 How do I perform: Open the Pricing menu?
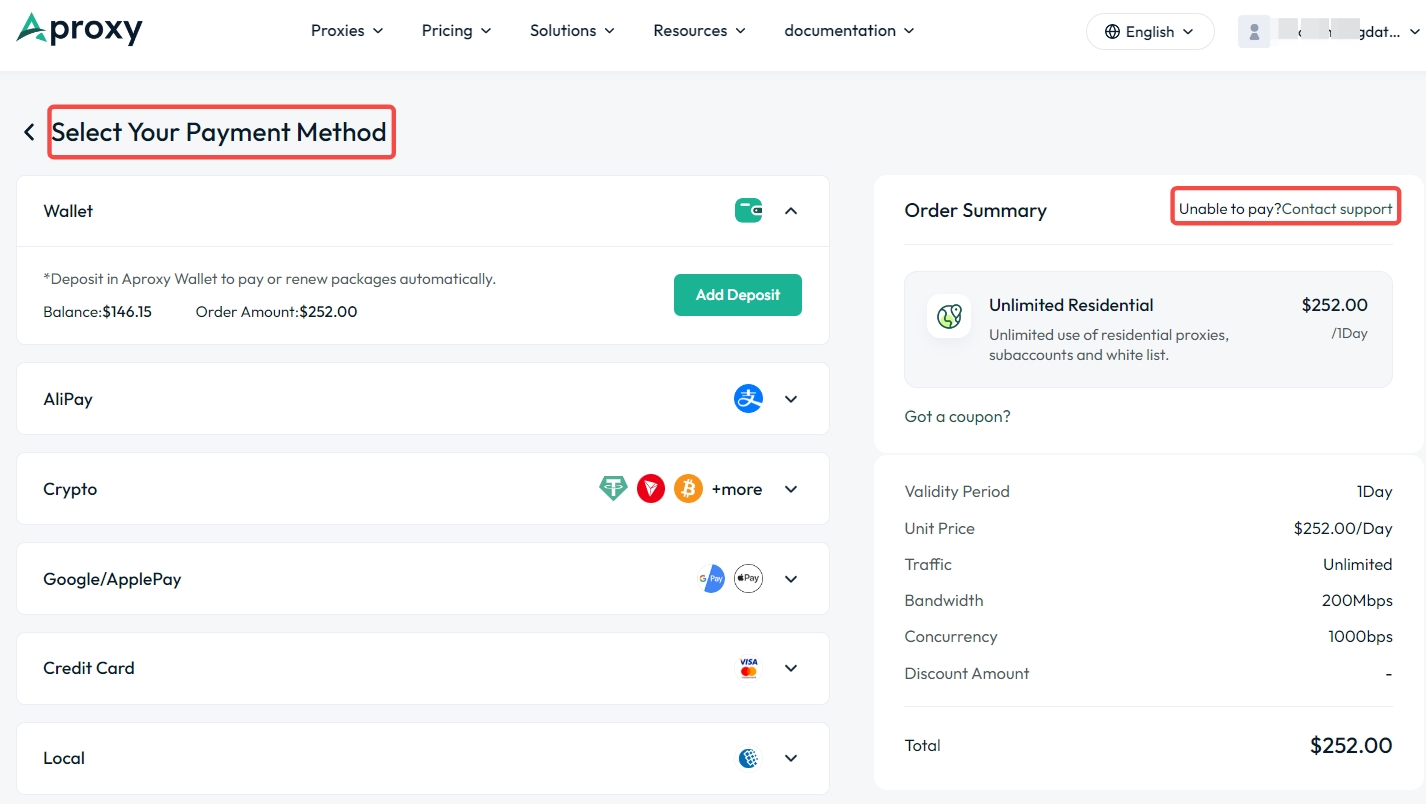coord(456,30)
